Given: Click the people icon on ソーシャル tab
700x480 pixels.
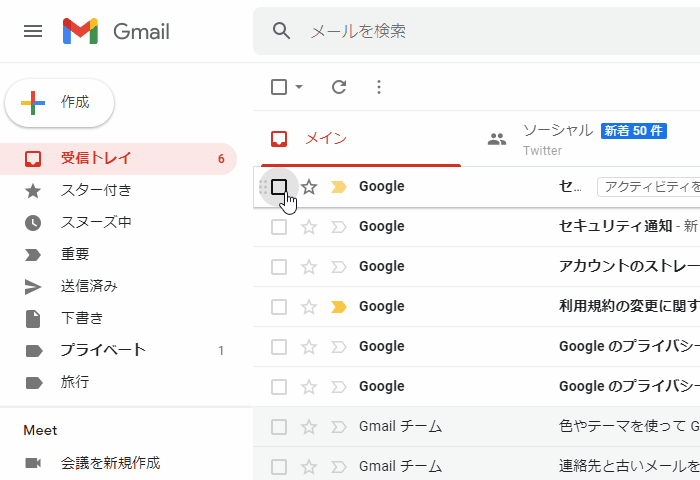Looking at the screenshot, I should [497, 139].
